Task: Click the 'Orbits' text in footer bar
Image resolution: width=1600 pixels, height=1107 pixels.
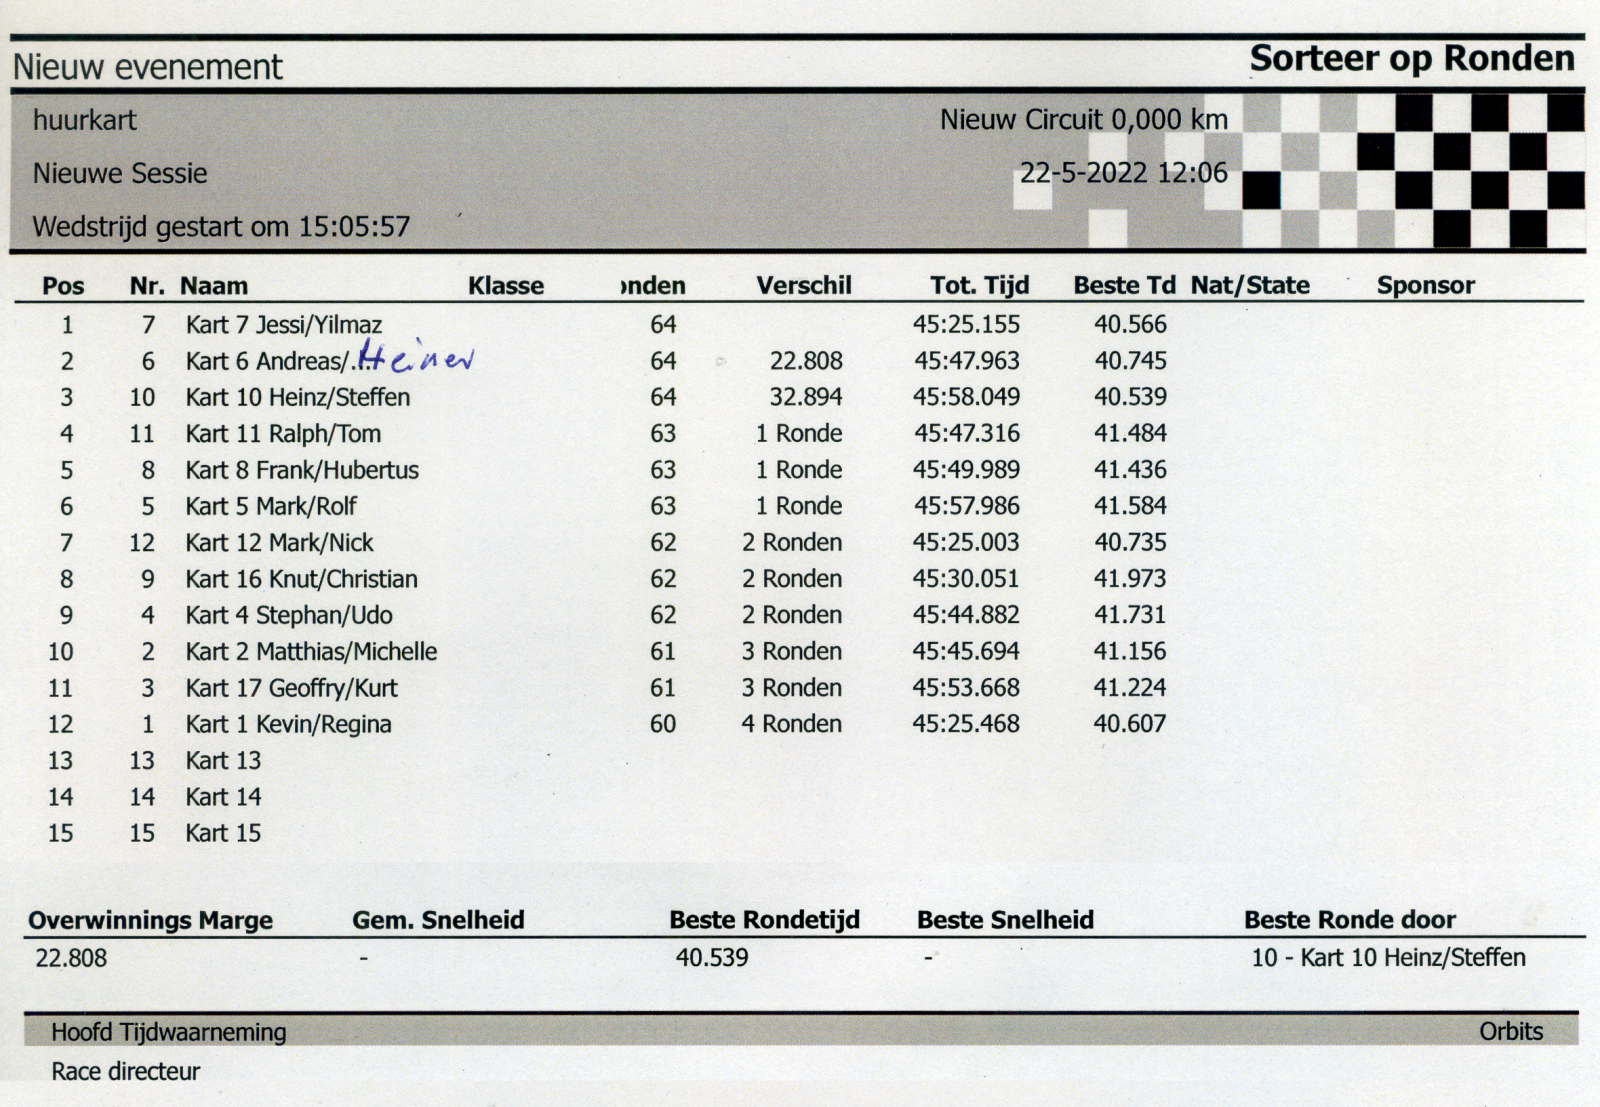Action: pos(1510,1031)
